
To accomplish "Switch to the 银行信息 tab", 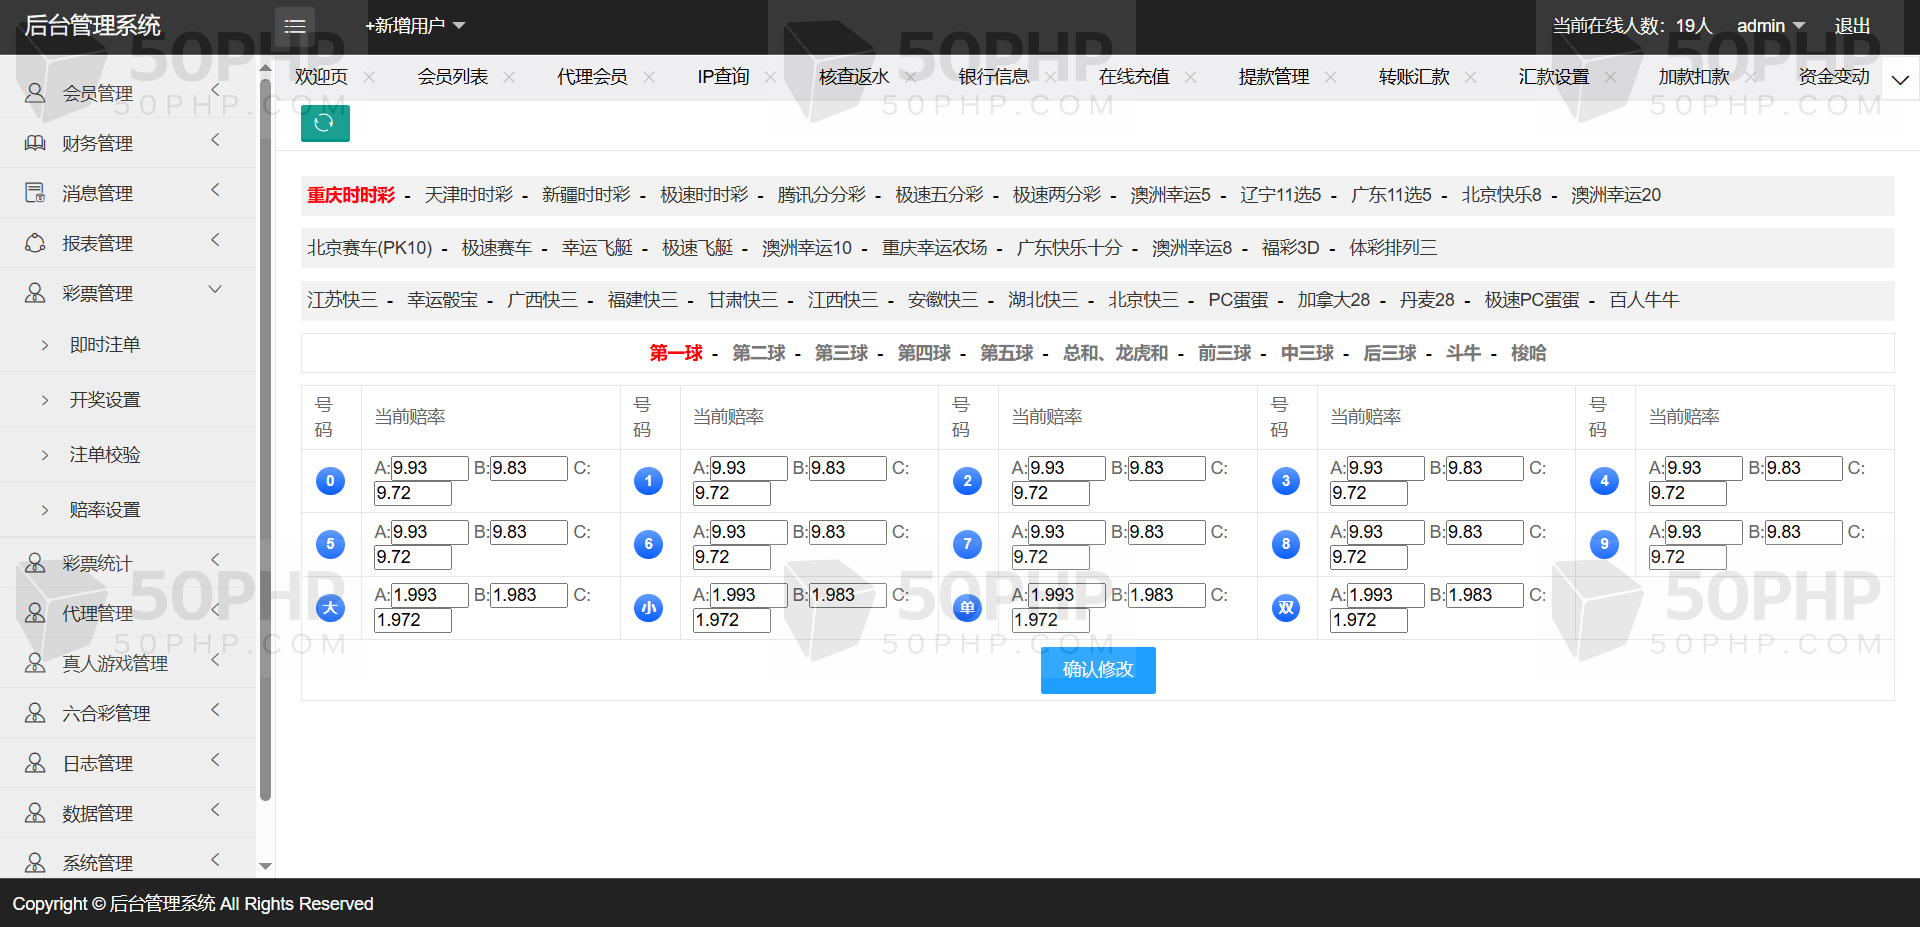I will point(993,77).
